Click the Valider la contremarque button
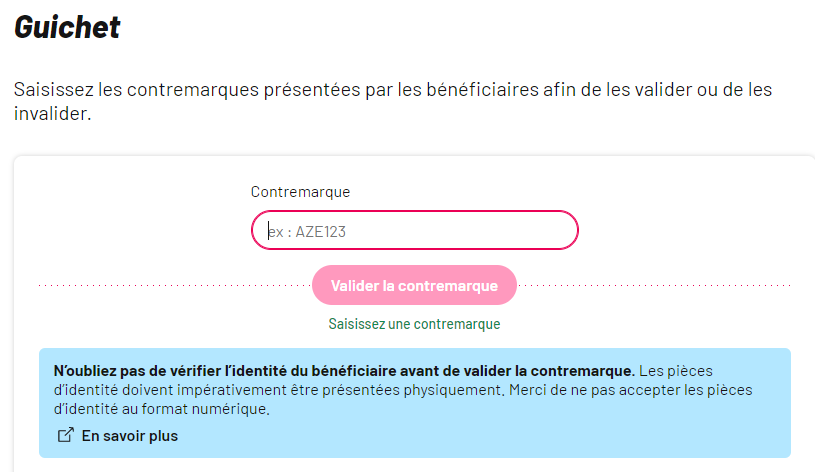Image resolution: width=815 pixels, height=472 pixels. click(414, 285)
